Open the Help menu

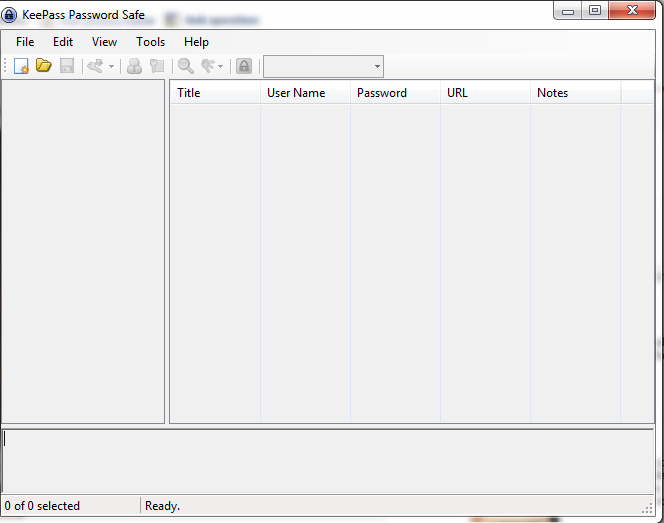pyautogui.click(x=196, y=42)
